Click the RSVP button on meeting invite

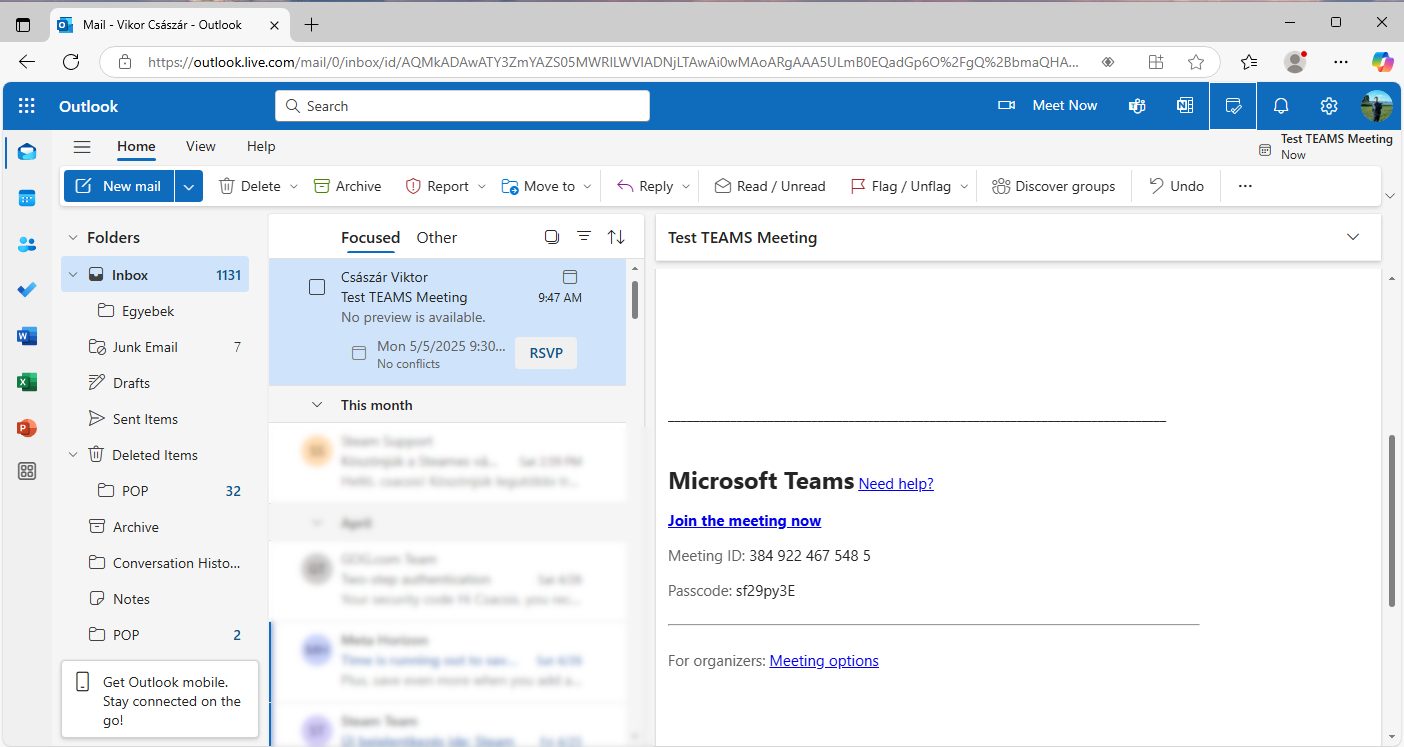tap(546, 353)
